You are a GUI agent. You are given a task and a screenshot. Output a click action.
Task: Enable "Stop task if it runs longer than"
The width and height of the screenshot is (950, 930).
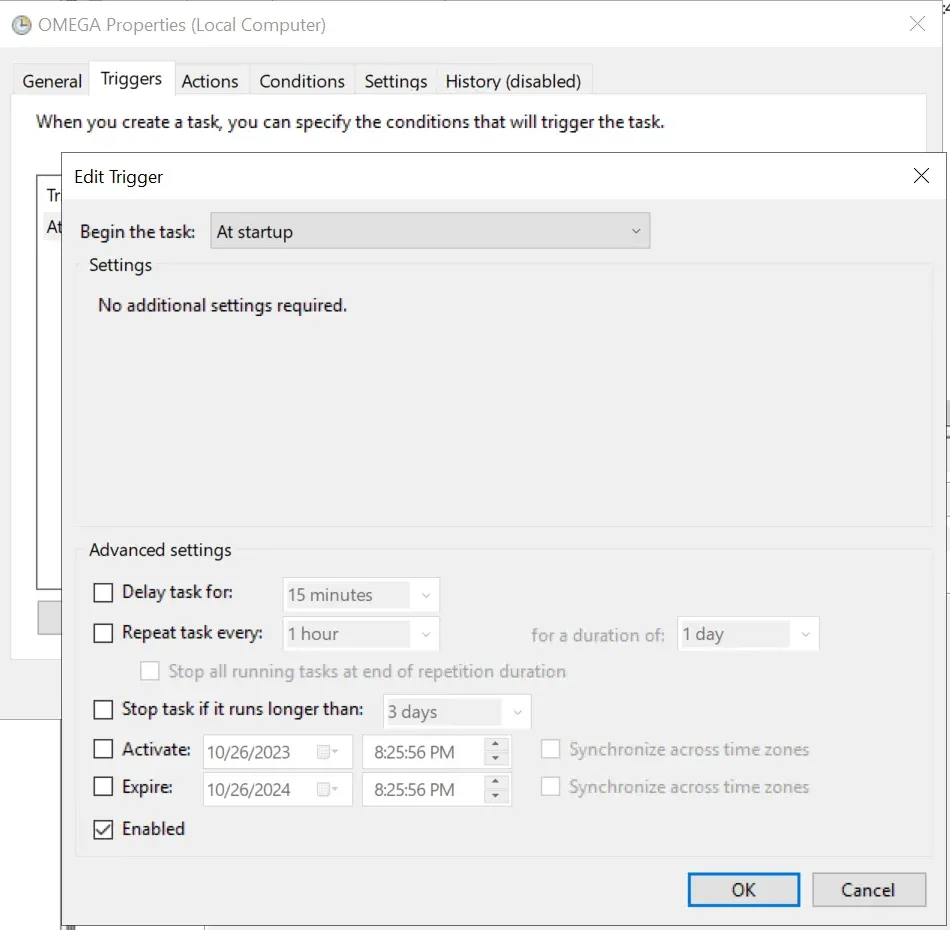103,709
